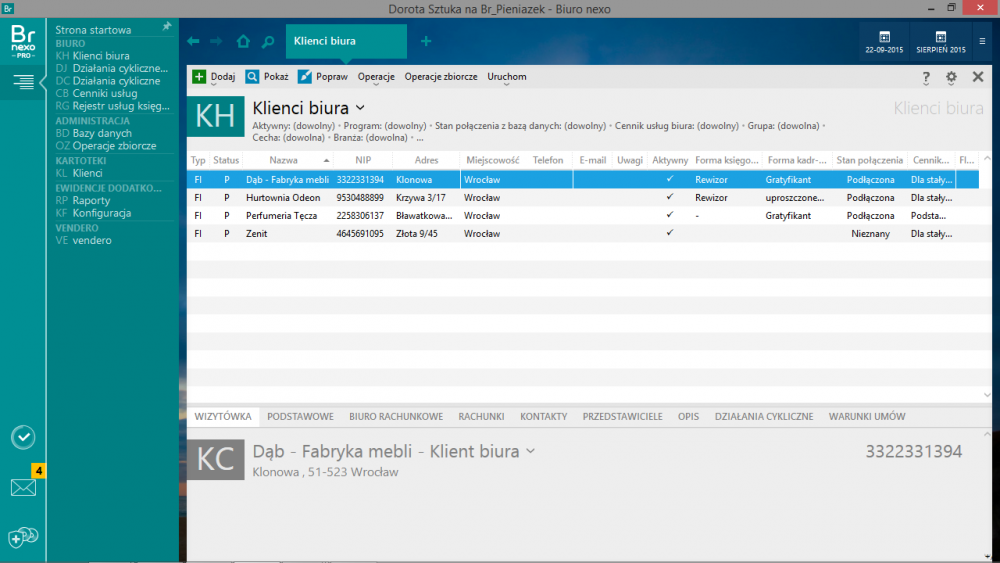
Task: Toggle the hamburger sidebar menu icon
Action: pyautogui.click(x=23, y=82)
